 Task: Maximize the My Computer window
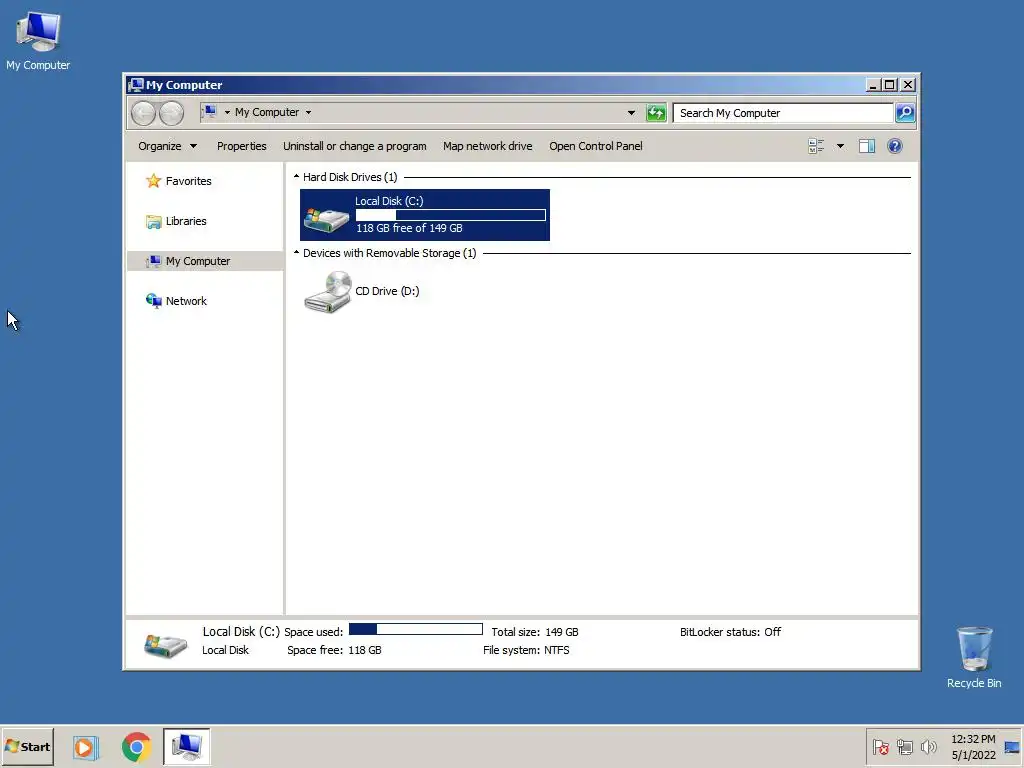(x=889, y=85)
